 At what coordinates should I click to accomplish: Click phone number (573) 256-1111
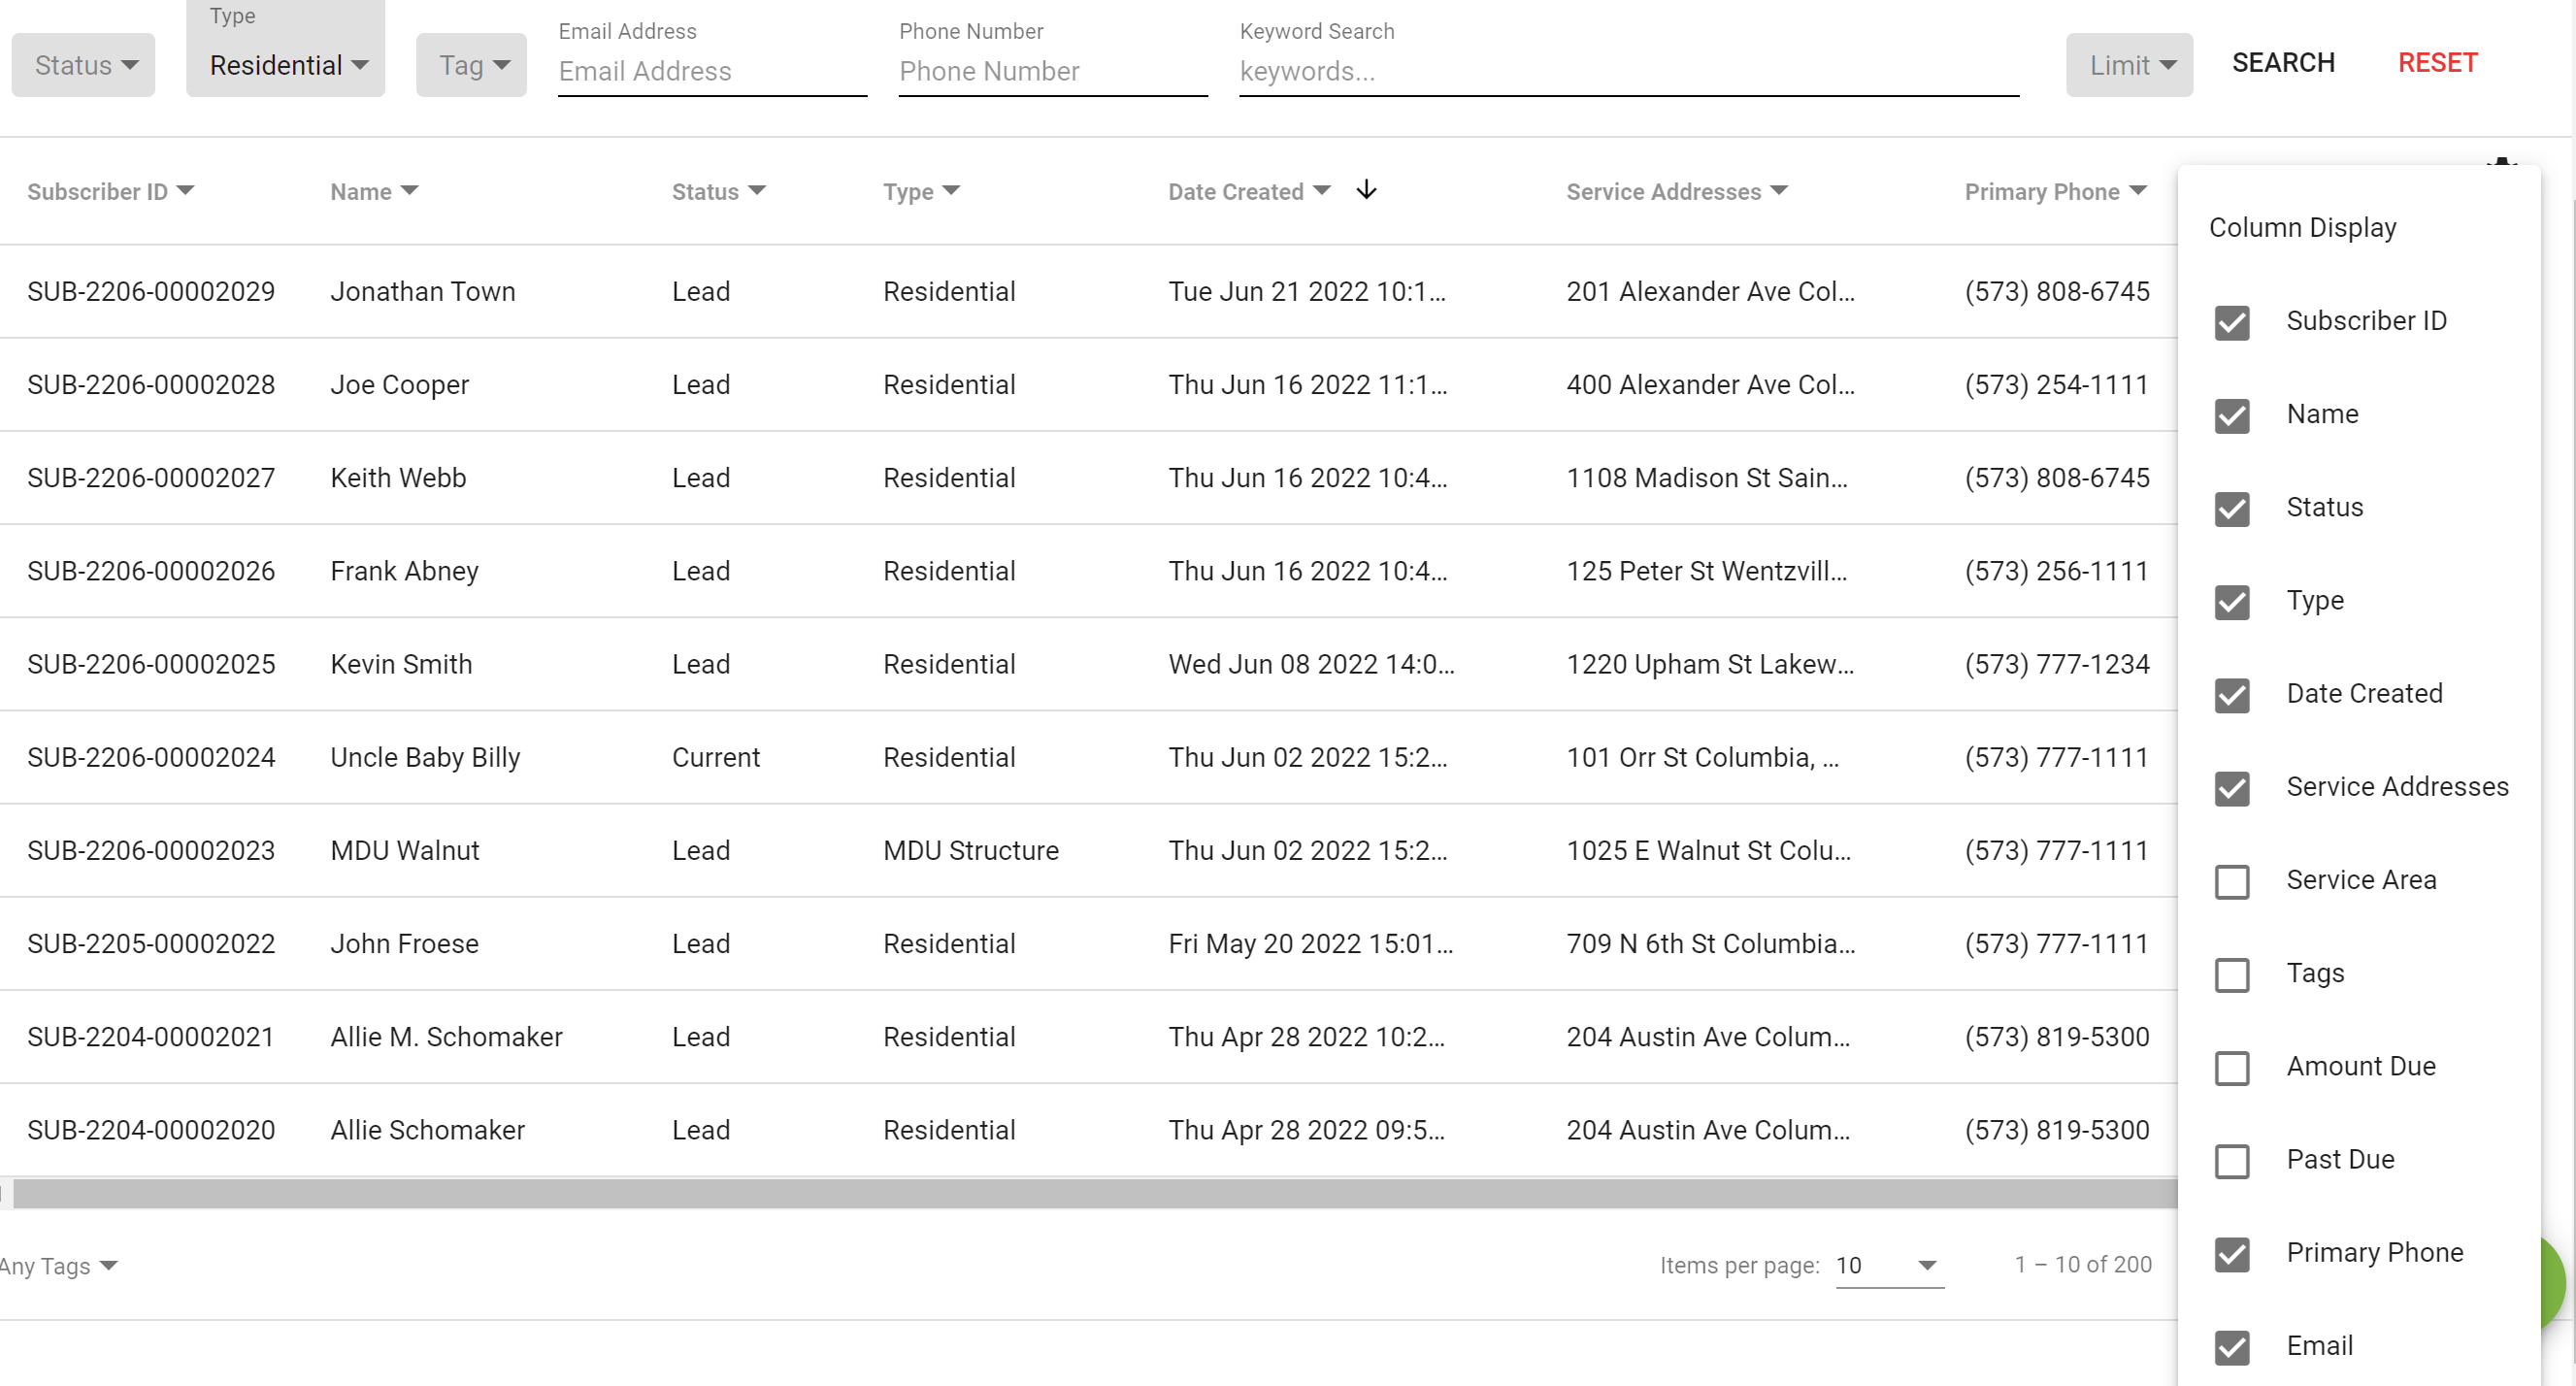(2056, 571)
